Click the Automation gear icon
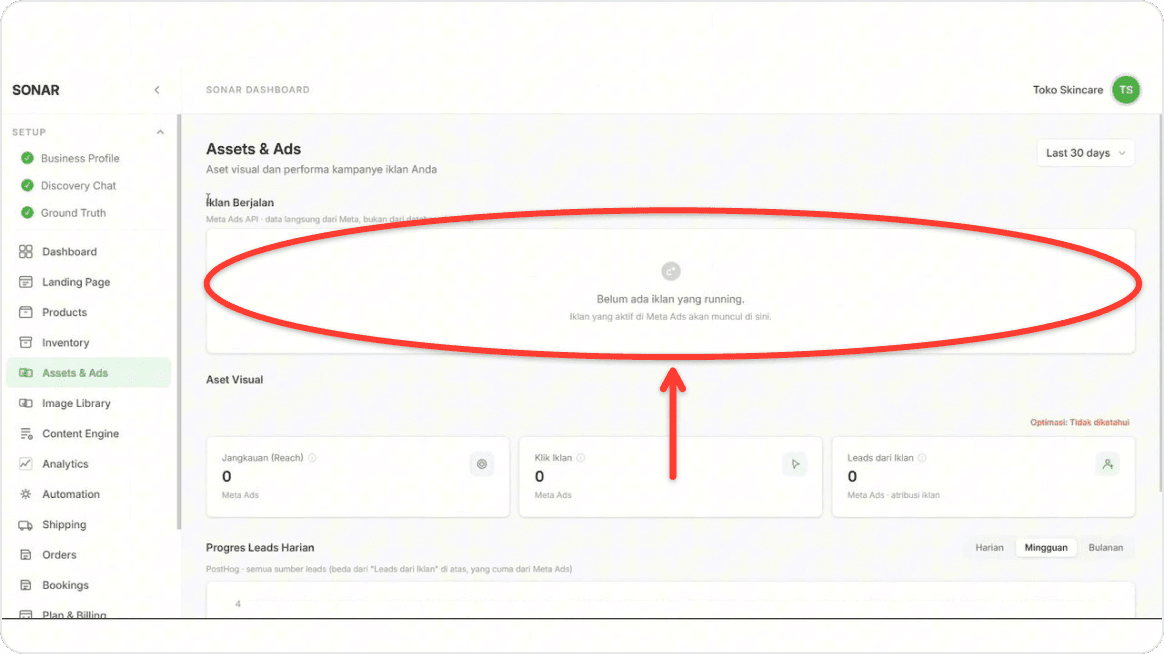This screenshot has width=1164, height=654. pos(26,494)
